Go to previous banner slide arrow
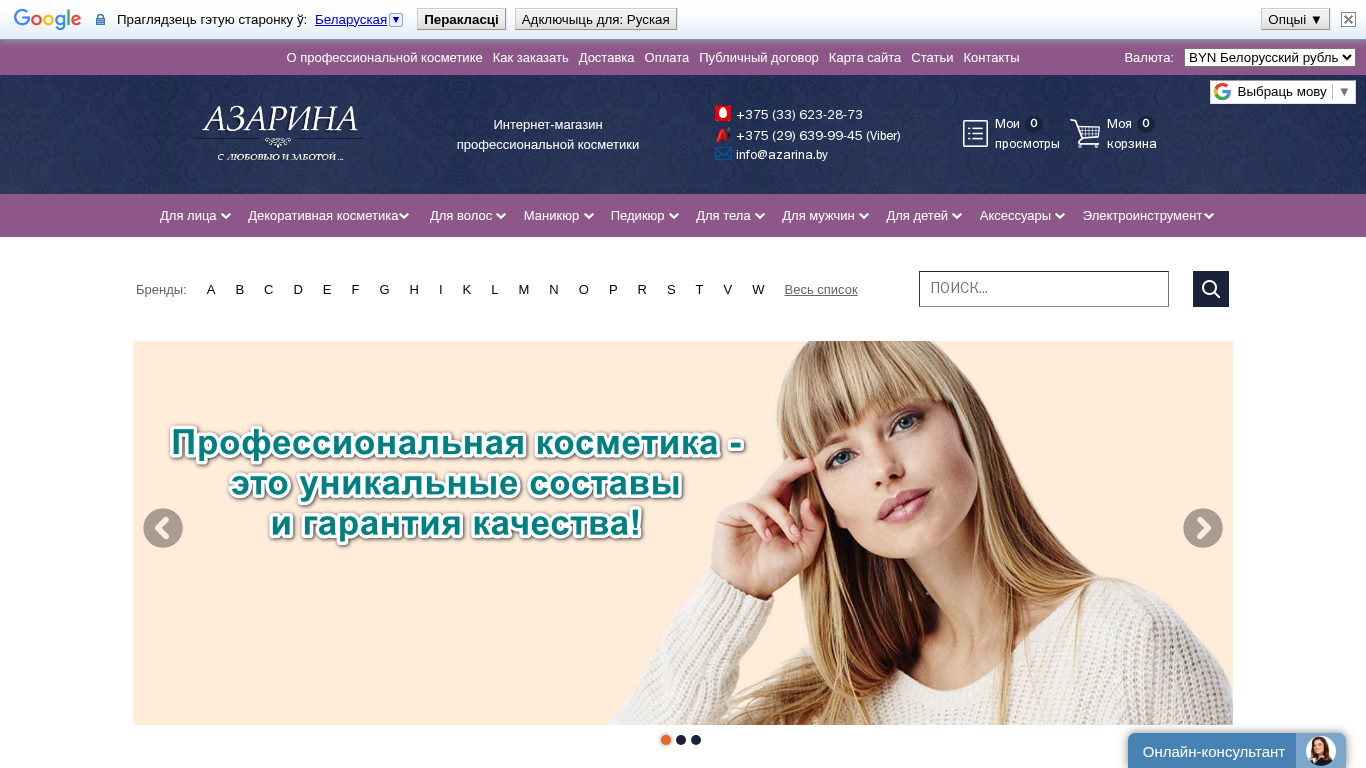The width and height of the screenshot is (1366, 768). pos(163,528)
